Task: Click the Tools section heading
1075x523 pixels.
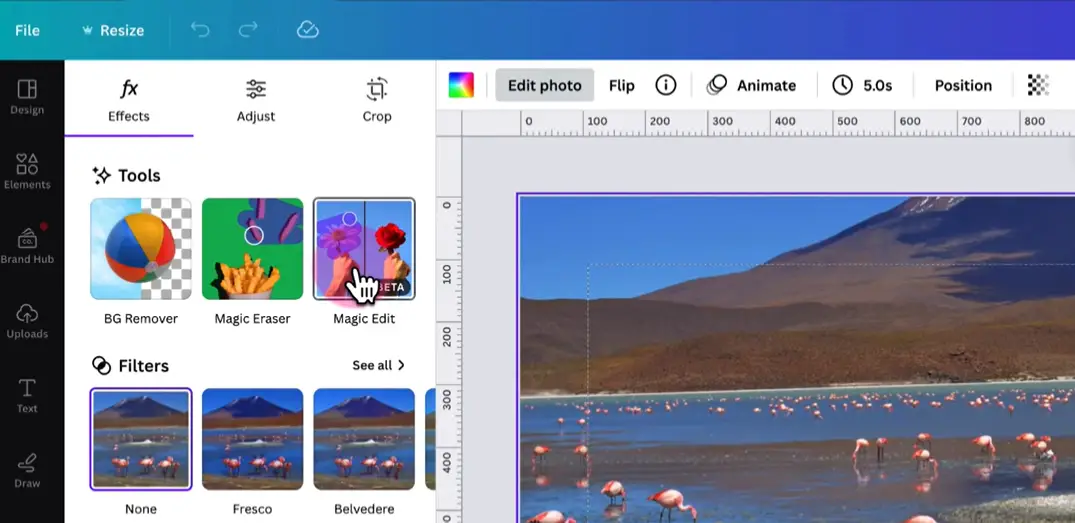Action: pos(126,175)
